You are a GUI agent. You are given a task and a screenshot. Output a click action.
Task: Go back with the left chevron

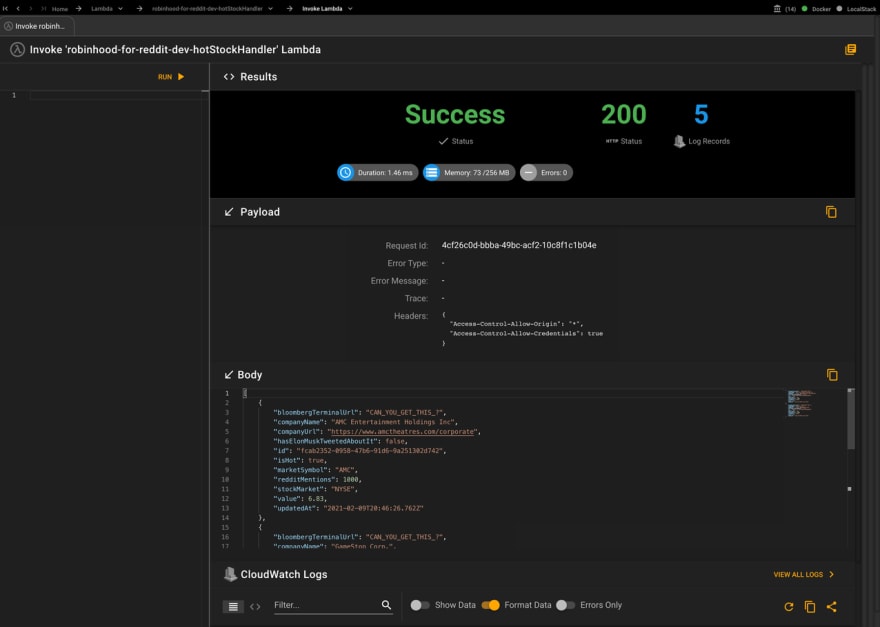tap(18, 8)
